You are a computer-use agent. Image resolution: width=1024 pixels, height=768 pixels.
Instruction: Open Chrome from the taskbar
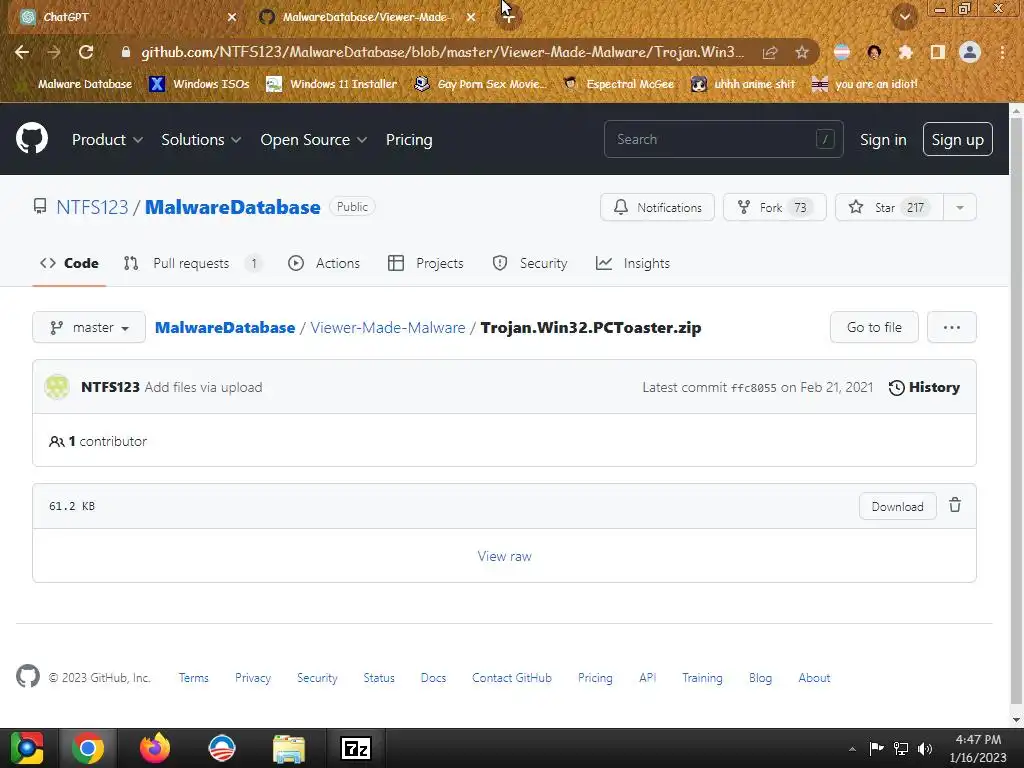click(88, 748)
